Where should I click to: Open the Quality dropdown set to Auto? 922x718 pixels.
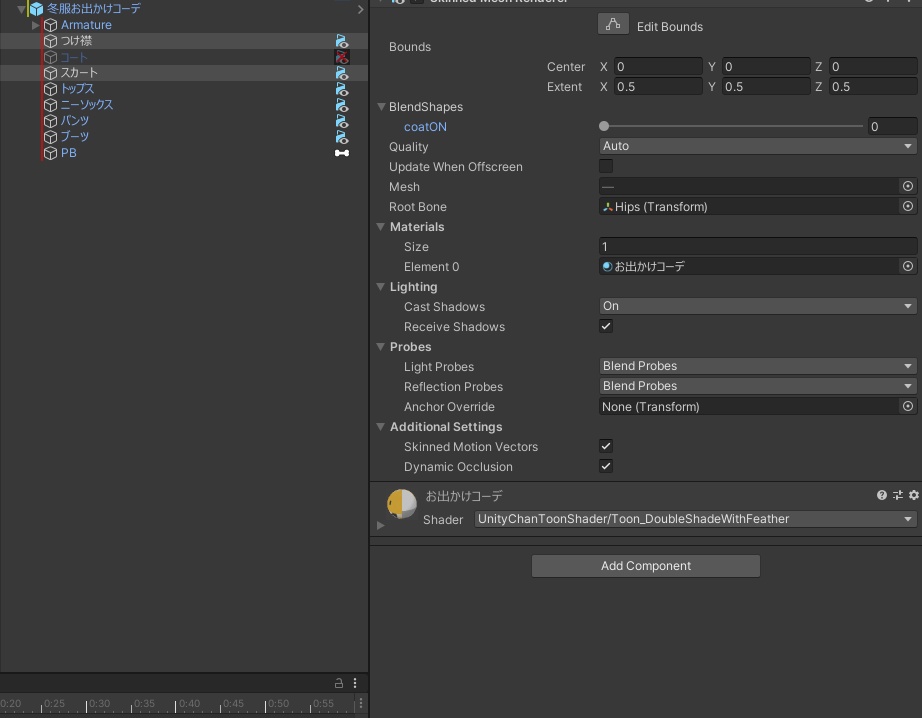pyautogui.click(x=757, y=146)
